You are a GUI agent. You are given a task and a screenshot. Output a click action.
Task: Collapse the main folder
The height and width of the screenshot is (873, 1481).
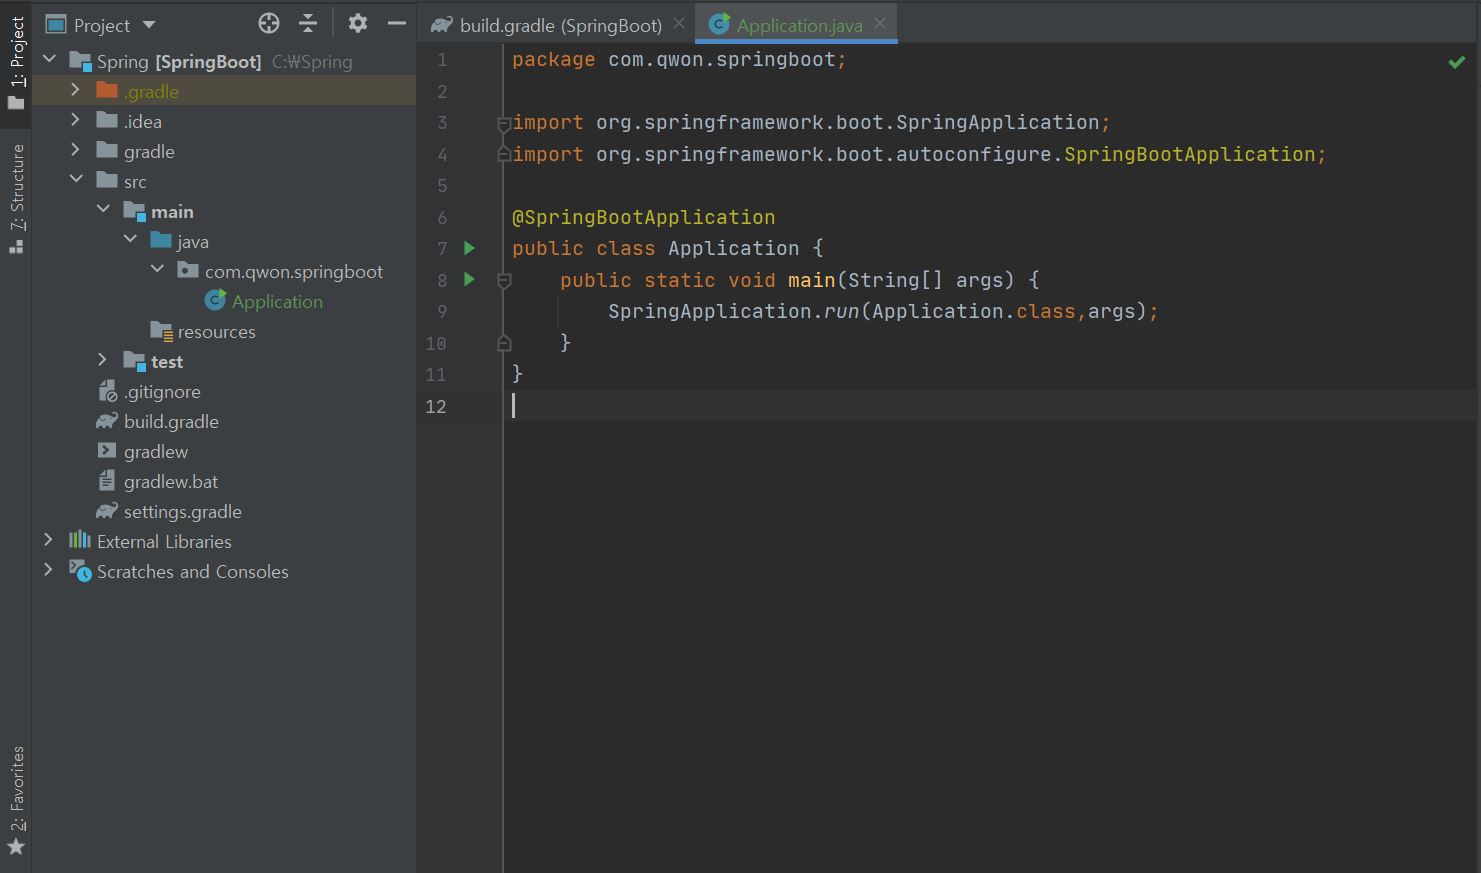(103, 210)
